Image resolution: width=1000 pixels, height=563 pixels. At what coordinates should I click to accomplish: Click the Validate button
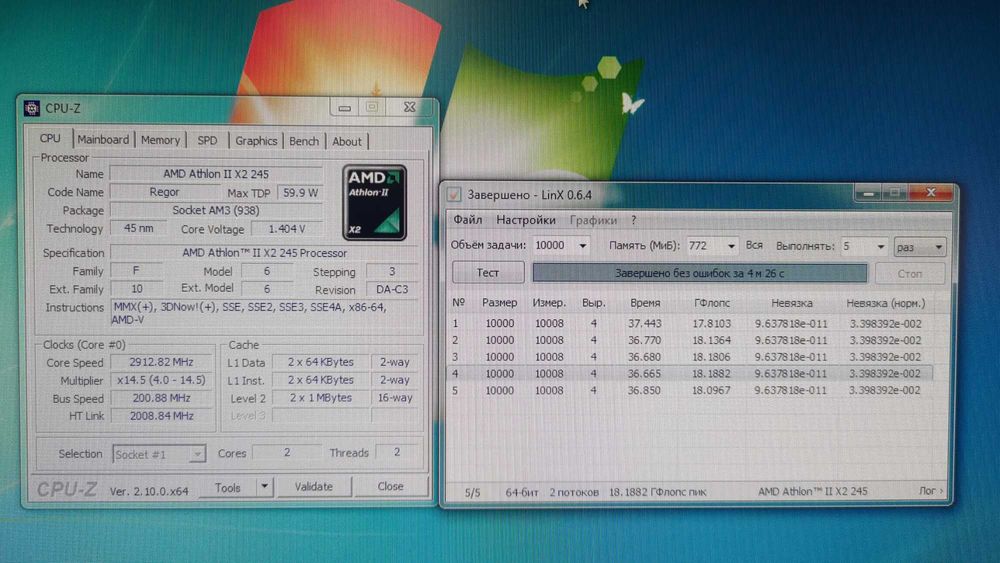tap(314, 486)
